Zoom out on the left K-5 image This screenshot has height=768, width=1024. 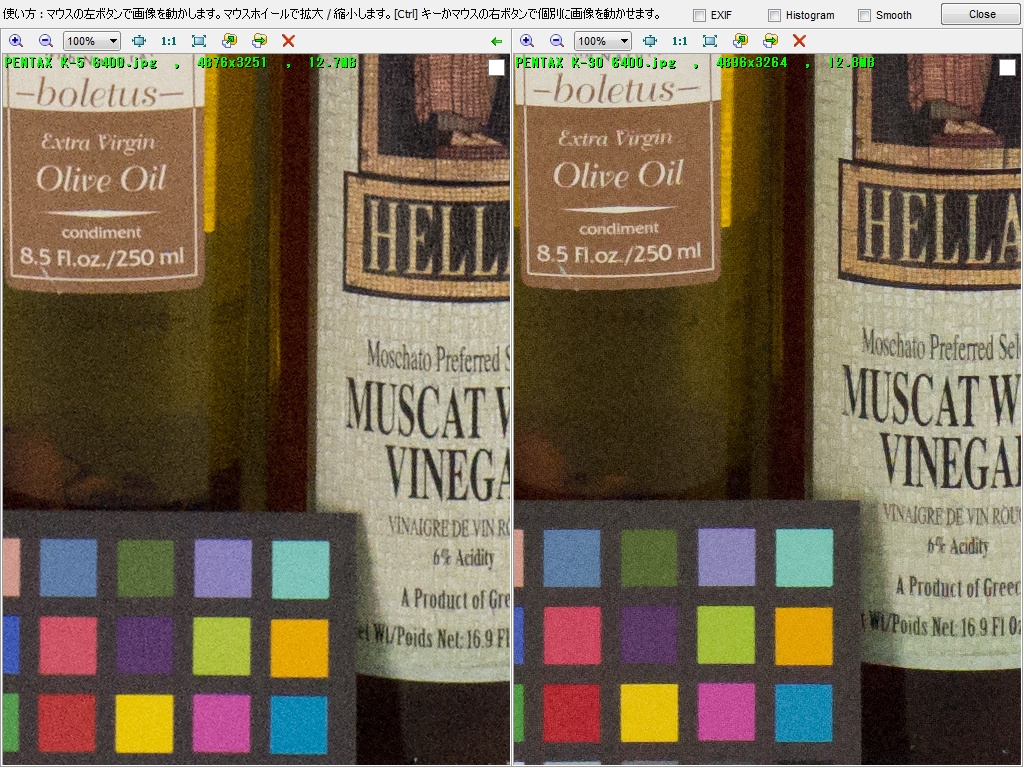click(x=46, y=41)
